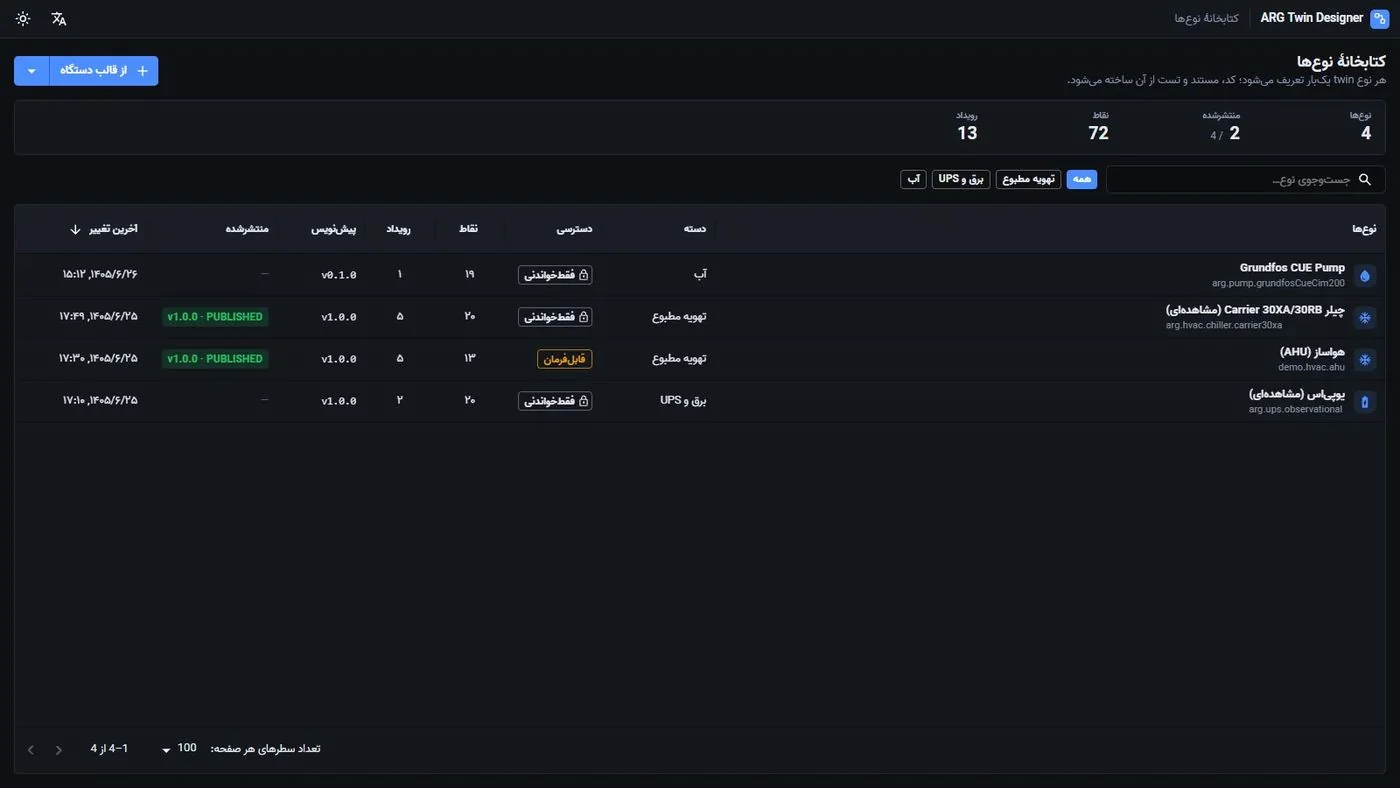Open the هواساز (AHU) type

(x=1312, y=352)
